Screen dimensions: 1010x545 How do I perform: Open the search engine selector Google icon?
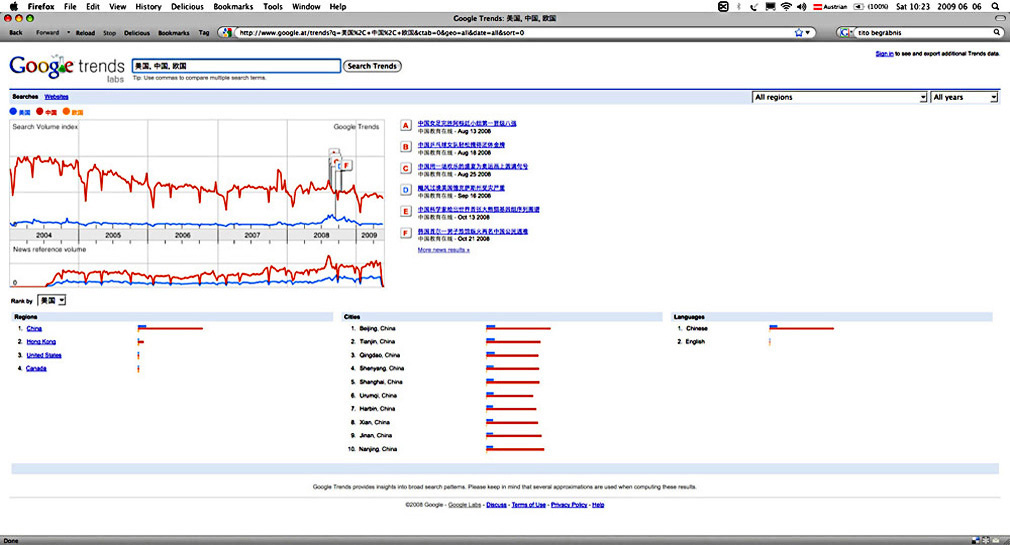click(x=846, y=32)
